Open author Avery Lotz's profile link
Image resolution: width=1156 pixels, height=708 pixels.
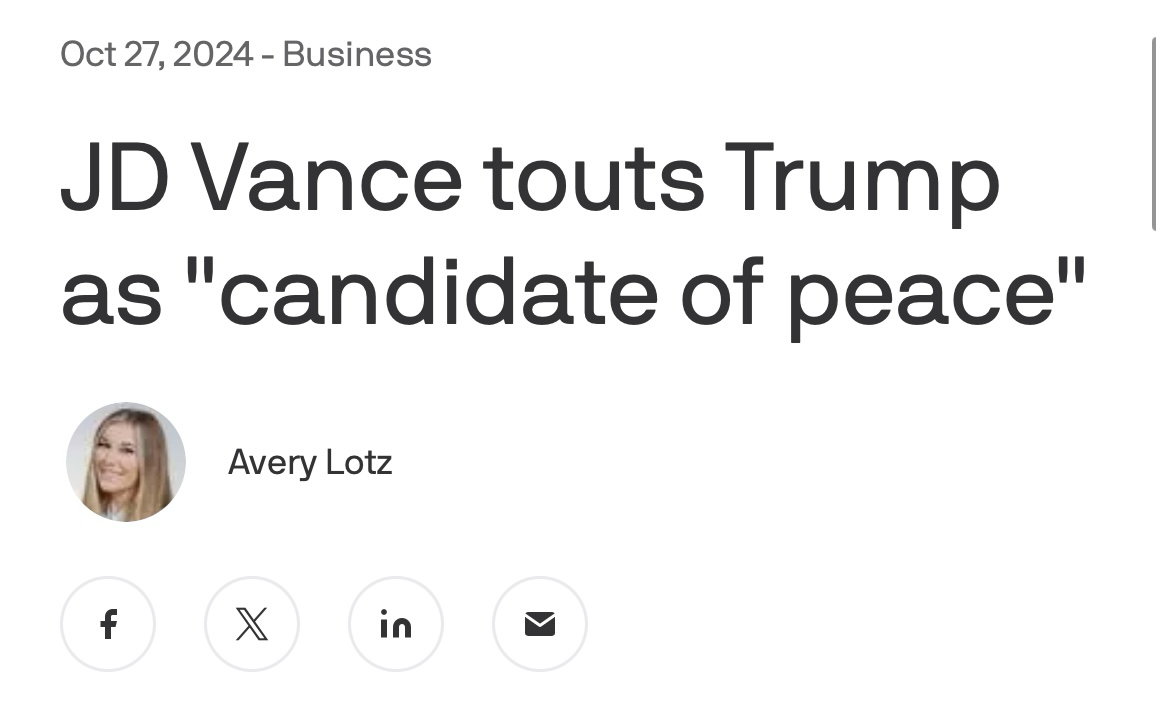tap(310, 462)
